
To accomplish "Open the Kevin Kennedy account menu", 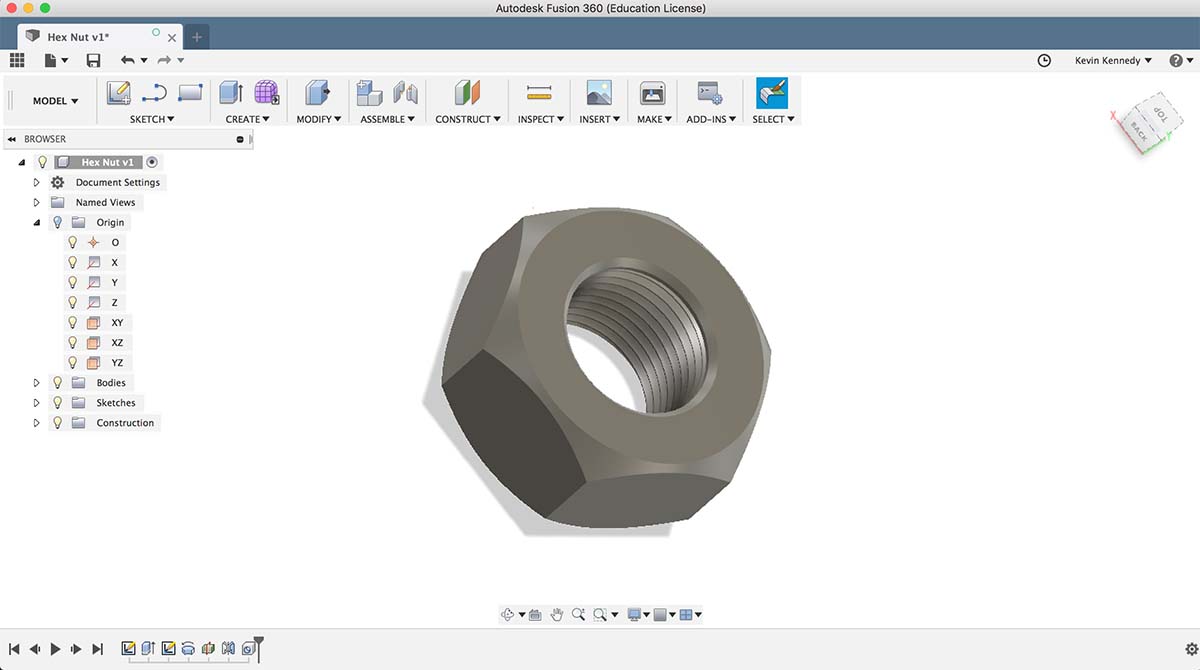I will tap(1113, 60).
